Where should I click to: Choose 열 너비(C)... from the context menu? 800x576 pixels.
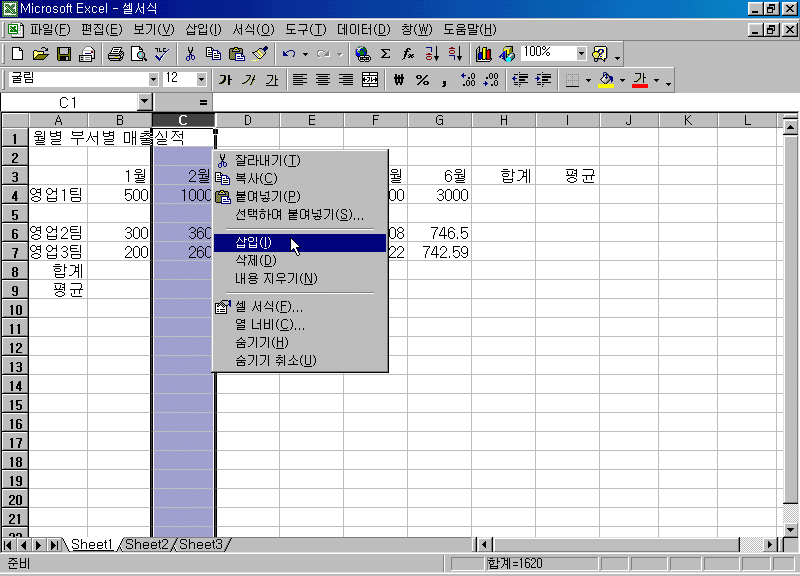300,324
